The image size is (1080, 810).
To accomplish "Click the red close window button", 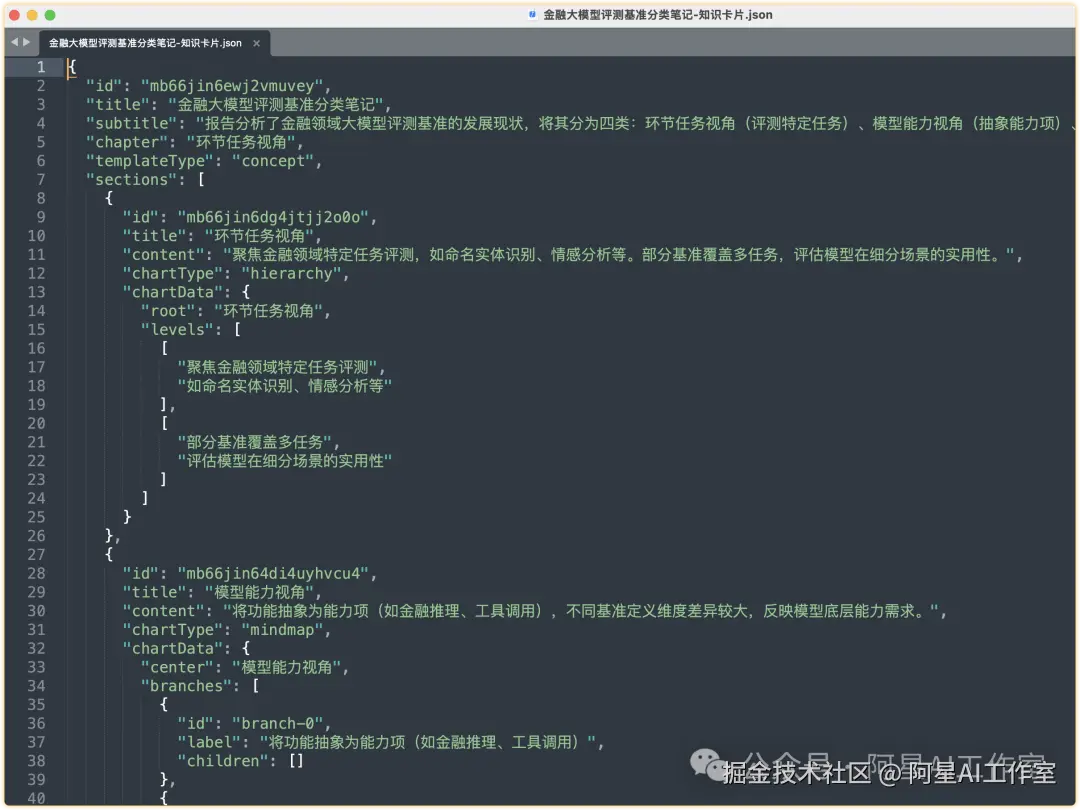I will (x=14, y=14).
